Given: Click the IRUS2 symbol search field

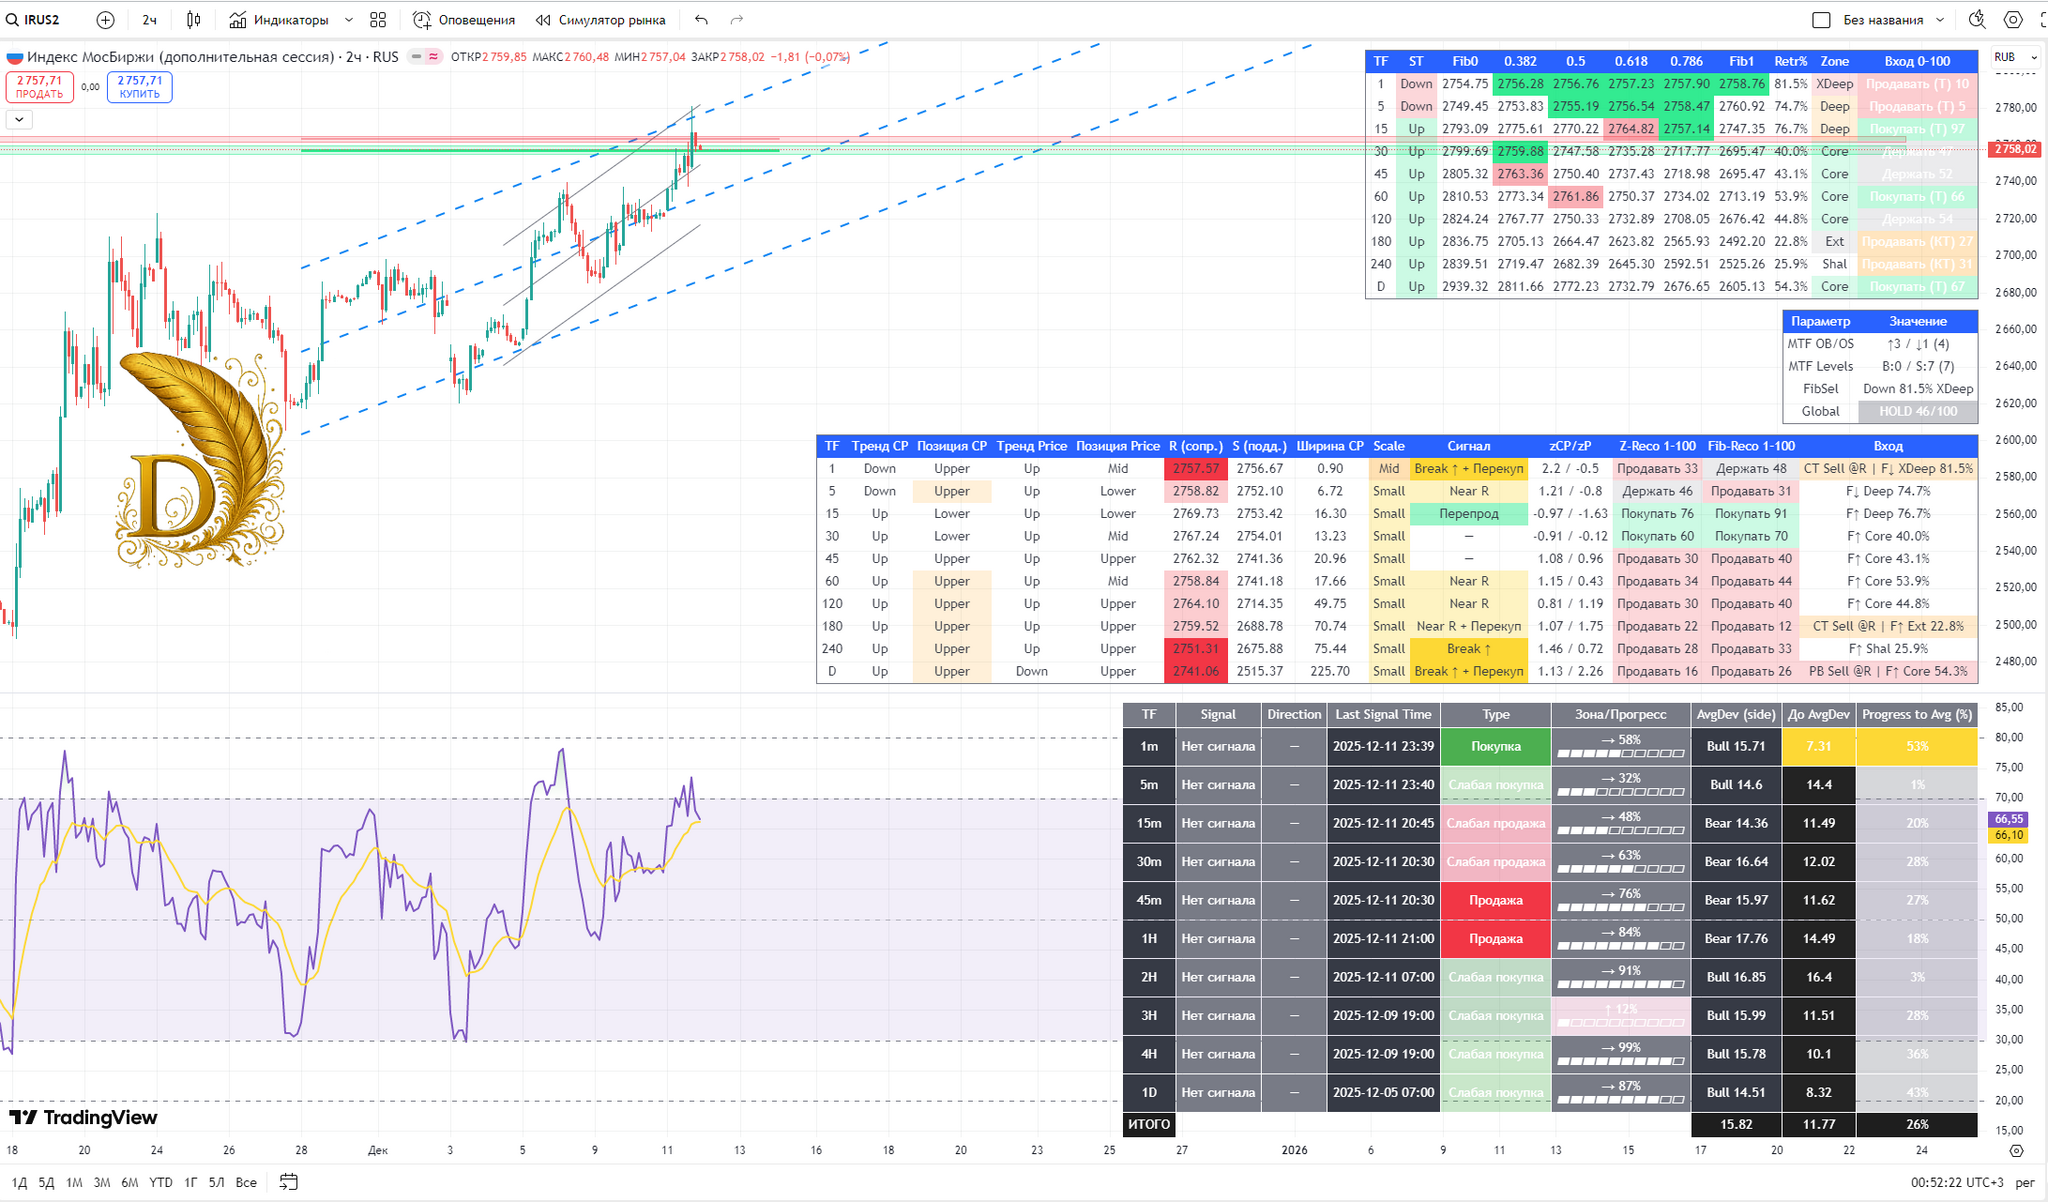Looking at the screenshot, I should pos(42,20).
